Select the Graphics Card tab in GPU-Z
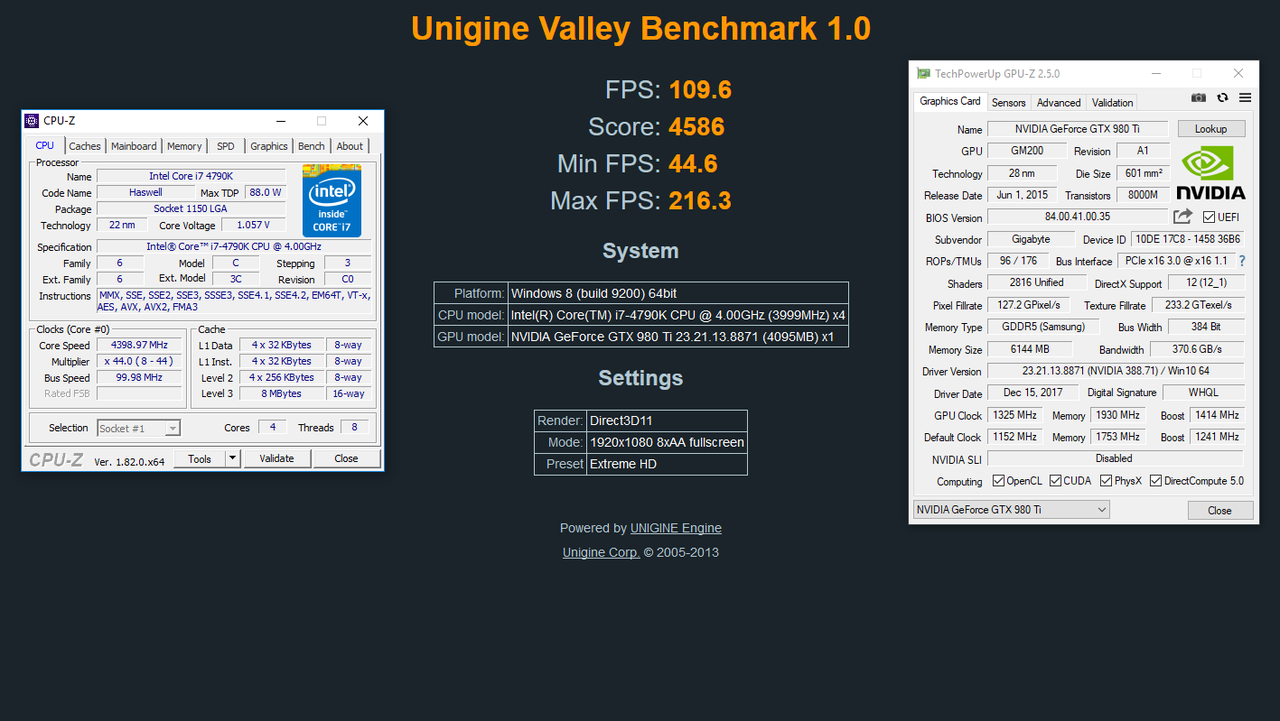The width and height of the screenshot is (1280, 721). coord(950,101)
